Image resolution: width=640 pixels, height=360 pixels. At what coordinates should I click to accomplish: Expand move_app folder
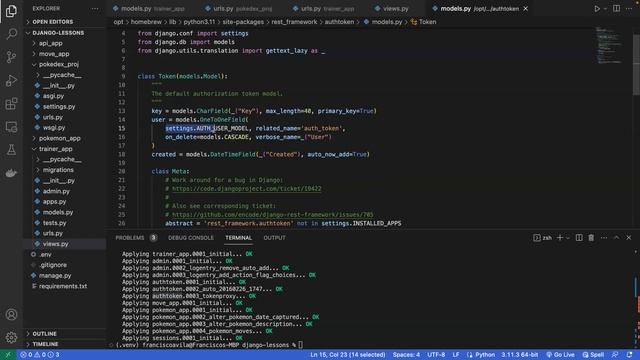pos(54,53)
